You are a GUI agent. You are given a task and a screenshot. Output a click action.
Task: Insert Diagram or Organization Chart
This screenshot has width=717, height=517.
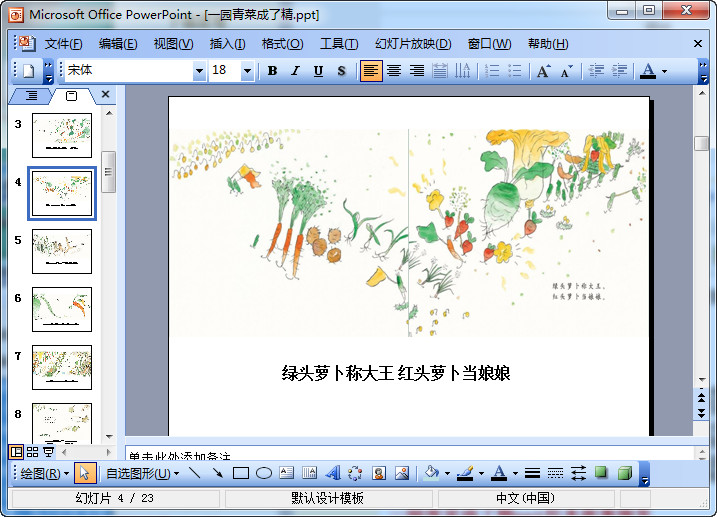coord(355,473)
